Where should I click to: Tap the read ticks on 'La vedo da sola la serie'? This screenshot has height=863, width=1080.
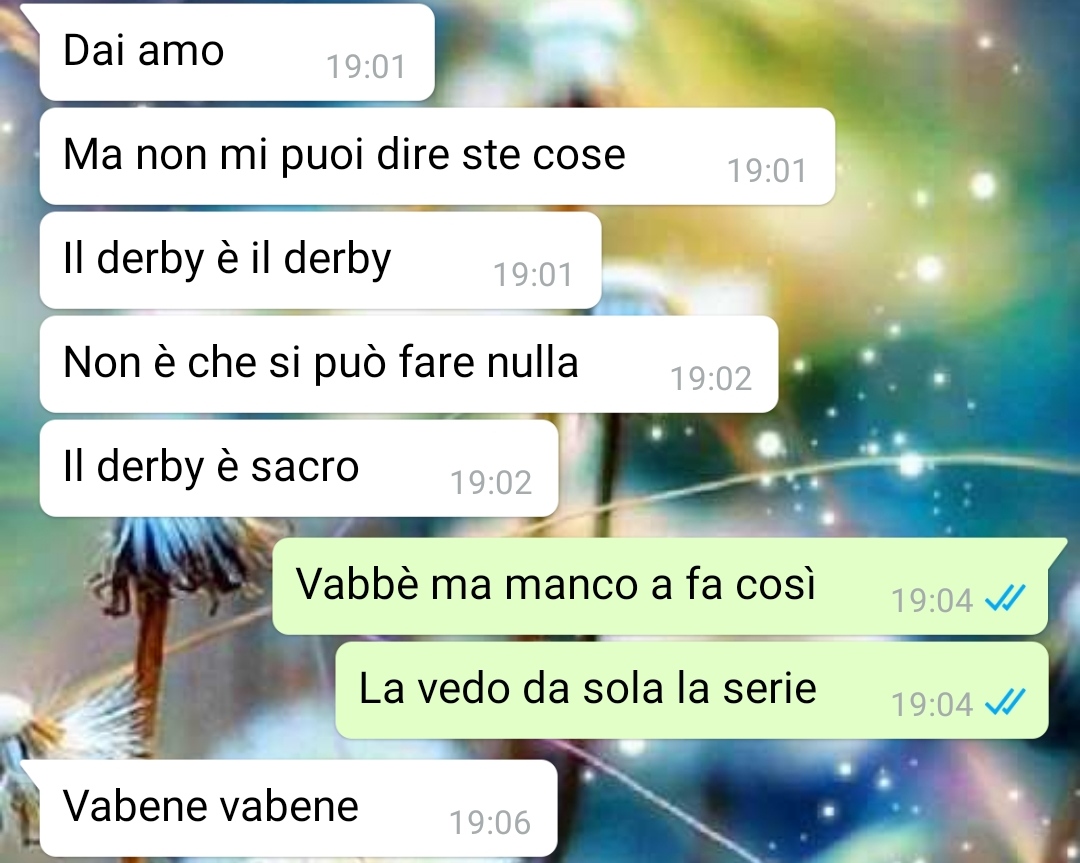click(1005, 702)
